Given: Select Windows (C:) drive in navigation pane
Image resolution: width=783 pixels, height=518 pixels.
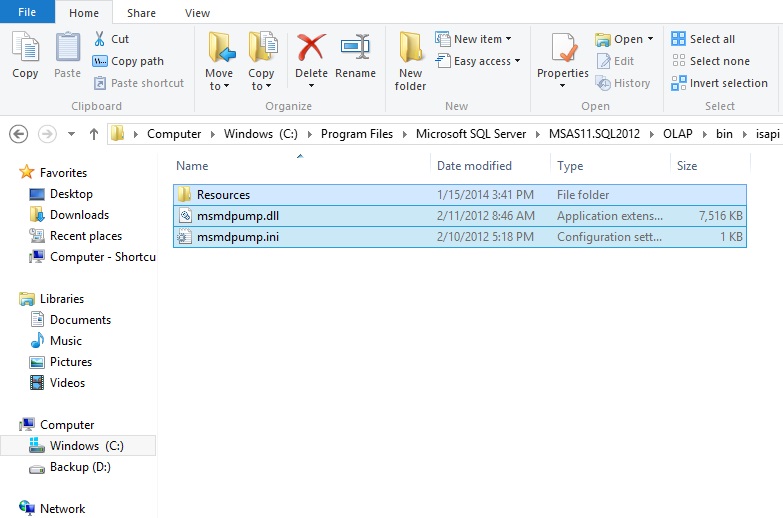Looking at the screenshot, I should coord(78,446).
